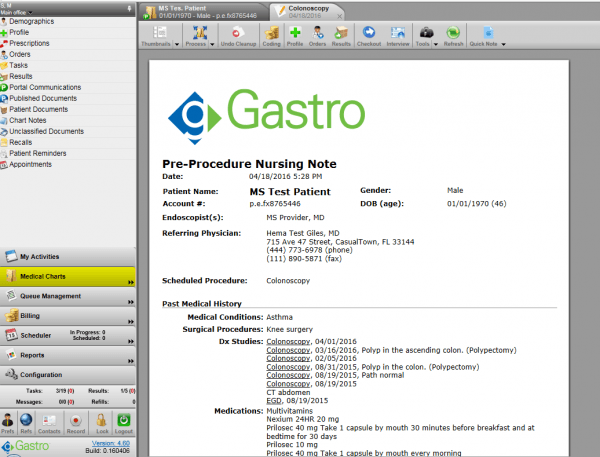This screenshot has height=457, width=600.
Task: Click the Undo Cleanup toolbar icon
Action: (238, 36)
